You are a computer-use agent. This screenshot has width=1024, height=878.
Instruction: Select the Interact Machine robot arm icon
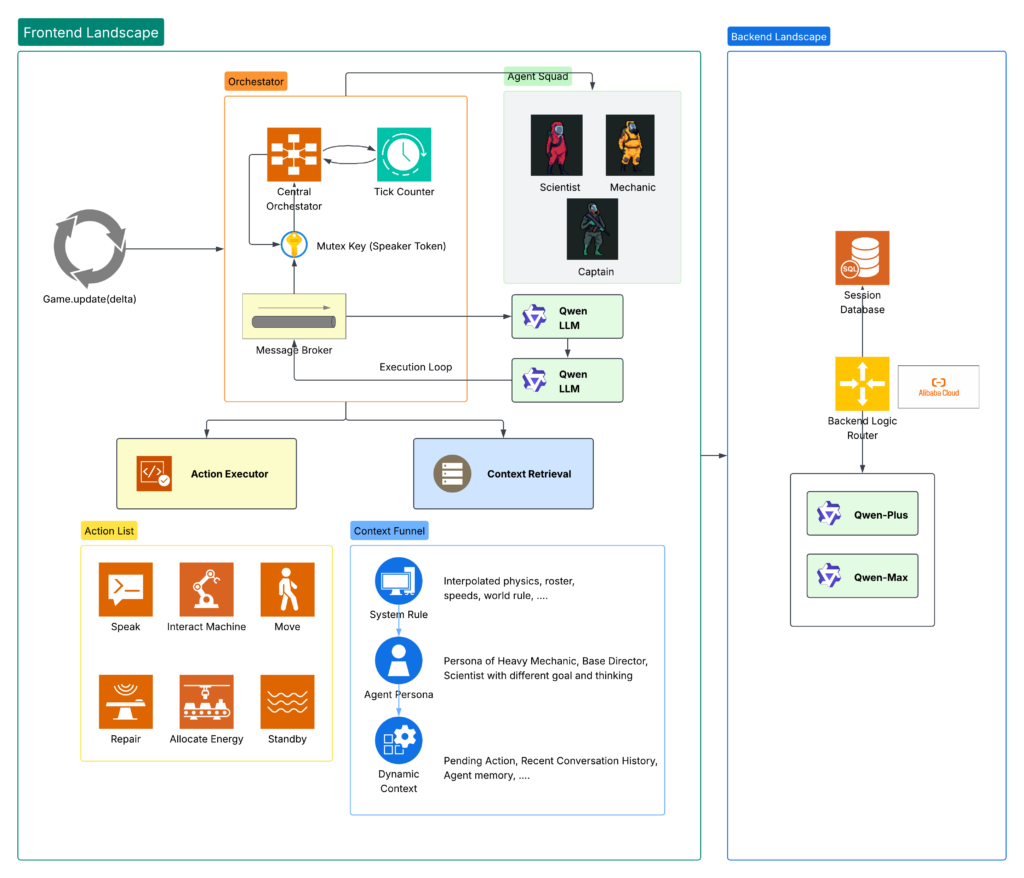click(206, 589)
